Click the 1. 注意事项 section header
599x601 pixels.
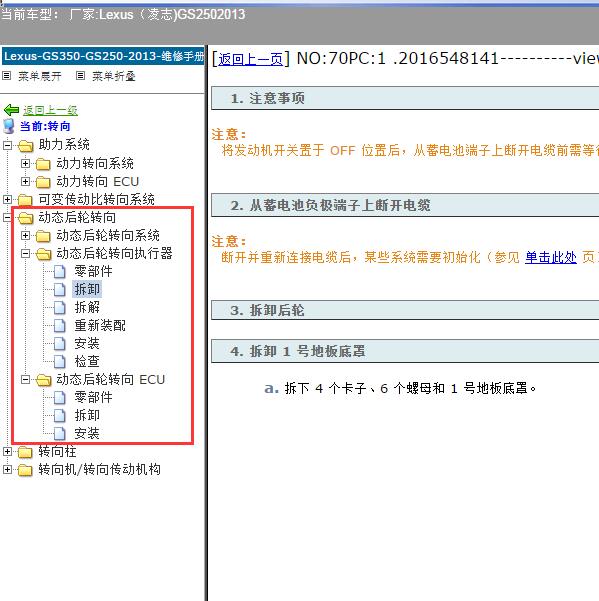(405, 98)
